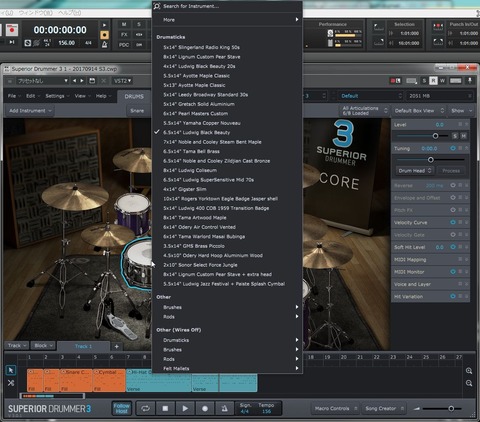Toggle Velocity Curve power button
480x422 pixels.
click(453, 222)
